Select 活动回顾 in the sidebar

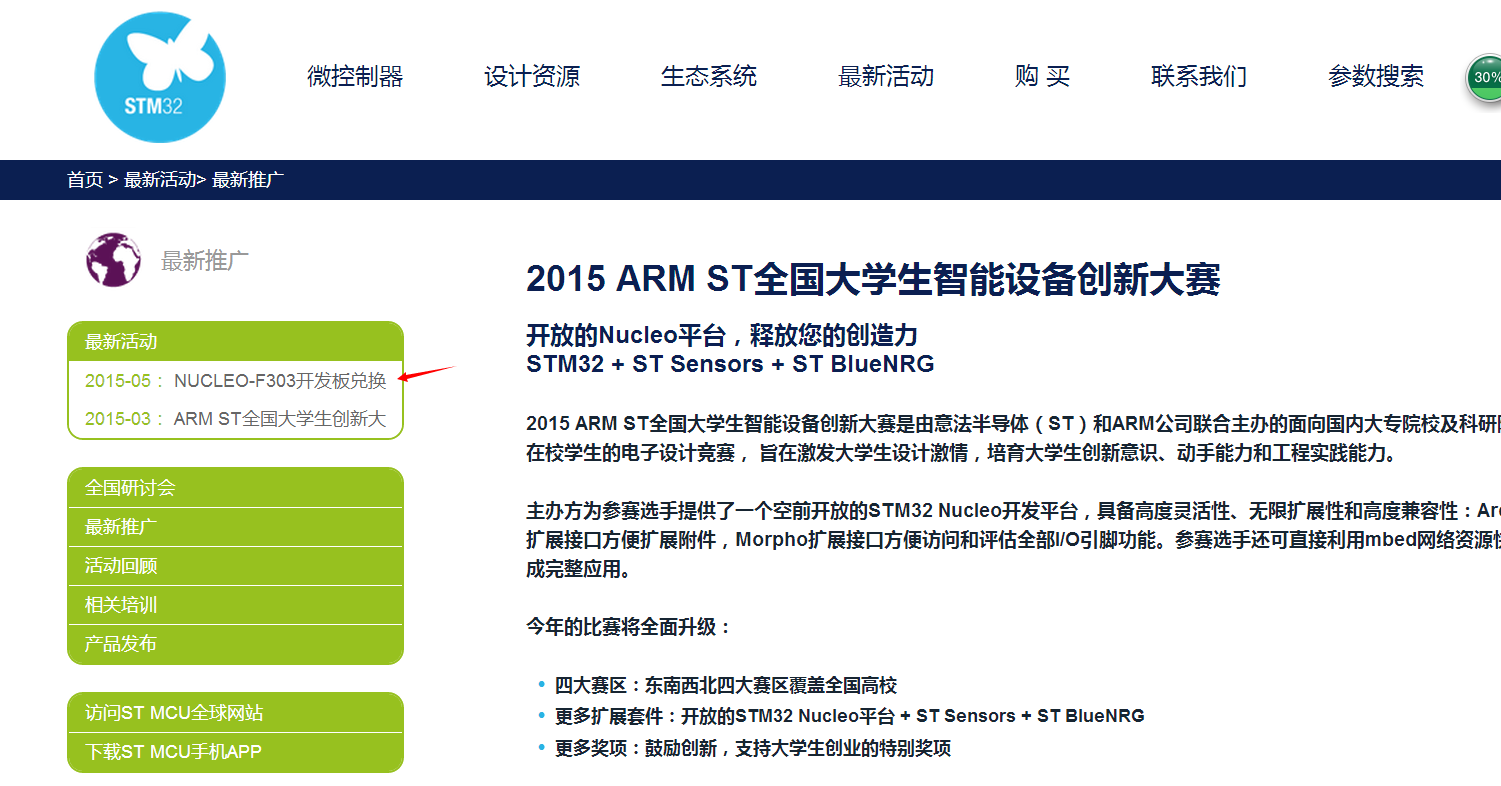(x=235, y=566)
